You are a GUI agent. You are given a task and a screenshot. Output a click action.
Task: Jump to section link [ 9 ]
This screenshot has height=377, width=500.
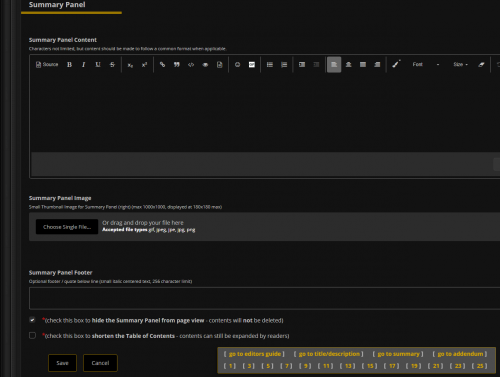point(305,366)
